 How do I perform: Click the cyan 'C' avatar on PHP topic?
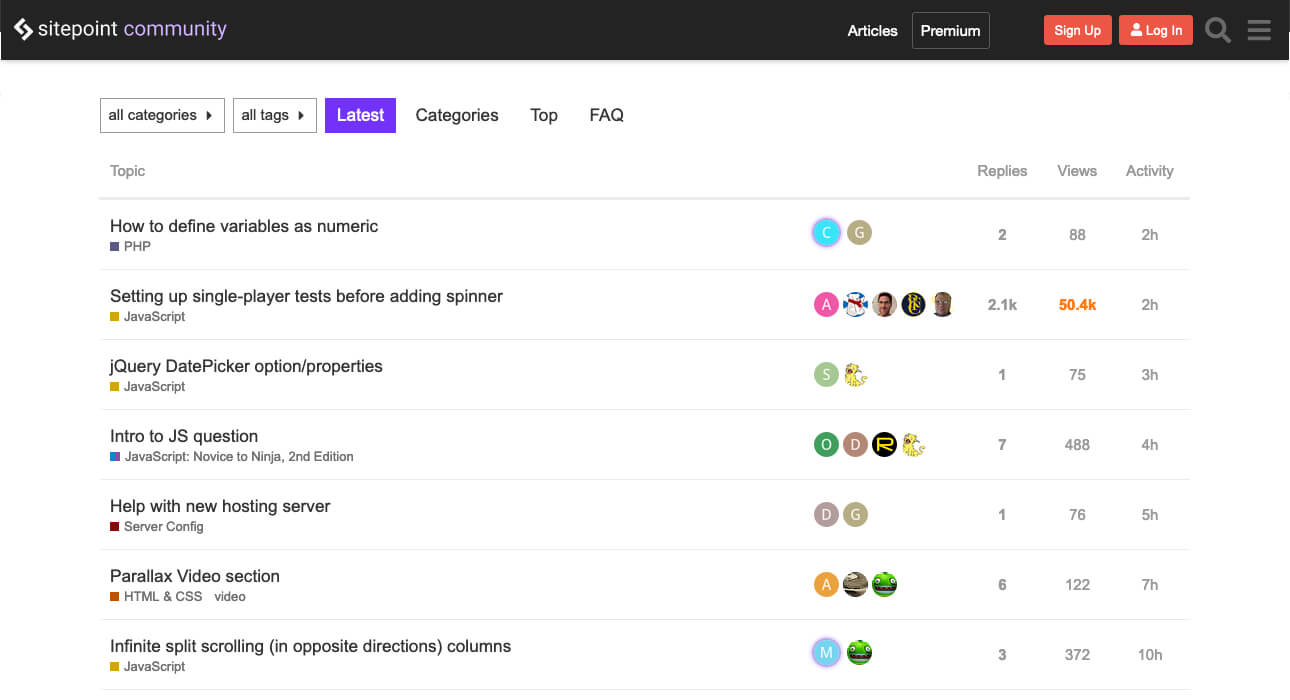coord(826,233)
